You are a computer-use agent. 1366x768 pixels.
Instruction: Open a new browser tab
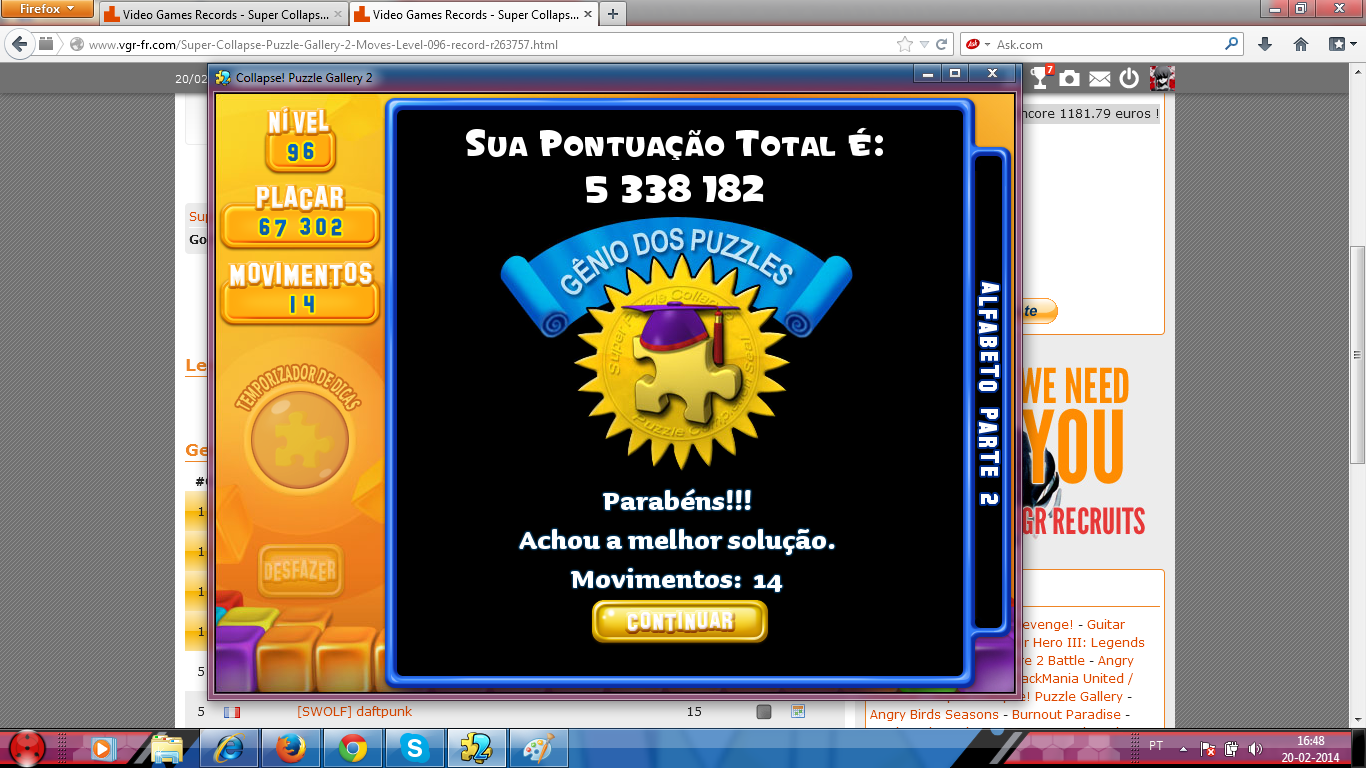[x=612, y=14]
